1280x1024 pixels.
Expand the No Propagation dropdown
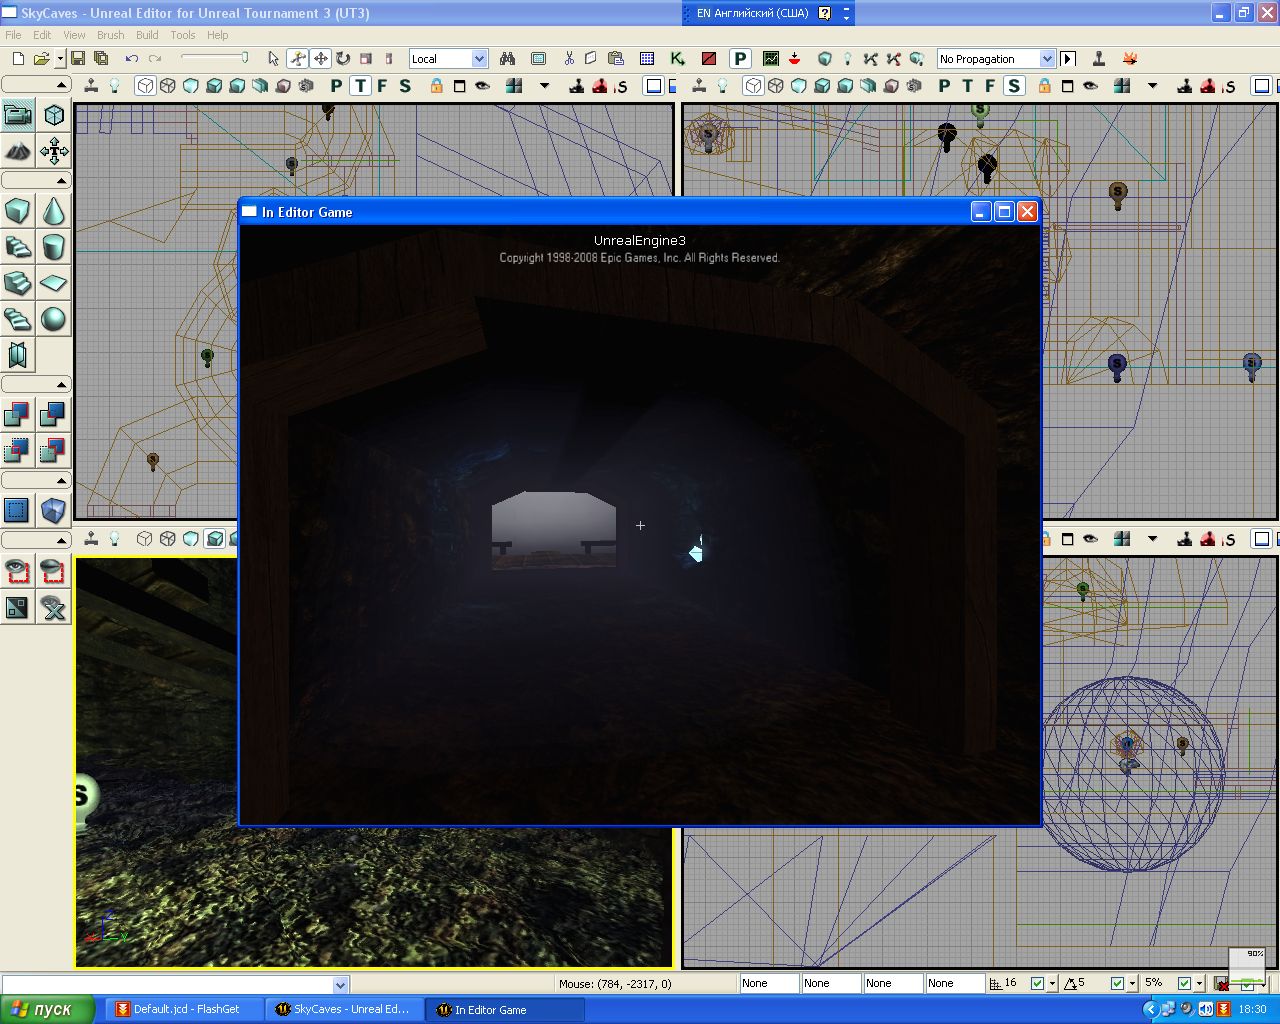tap(1046, 59)
